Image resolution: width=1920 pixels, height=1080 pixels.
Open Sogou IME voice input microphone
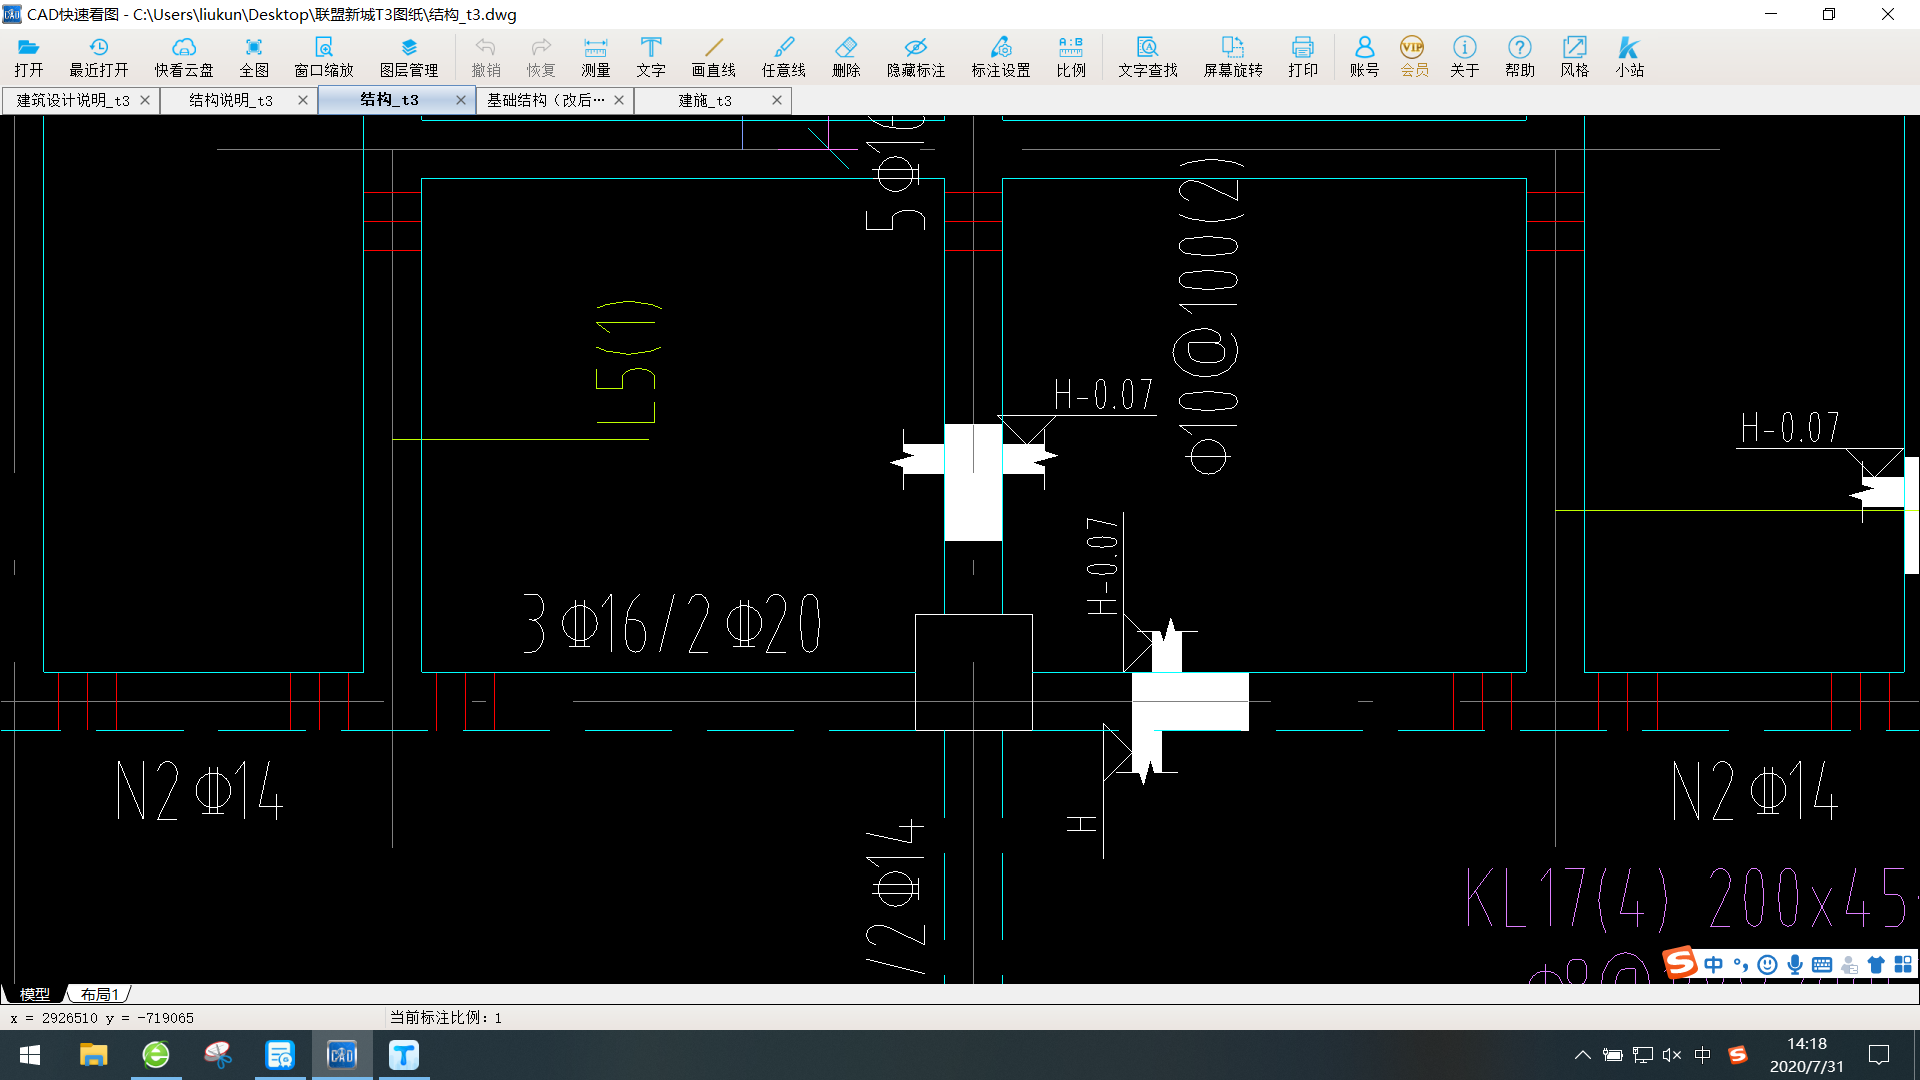coord(1795,964)
